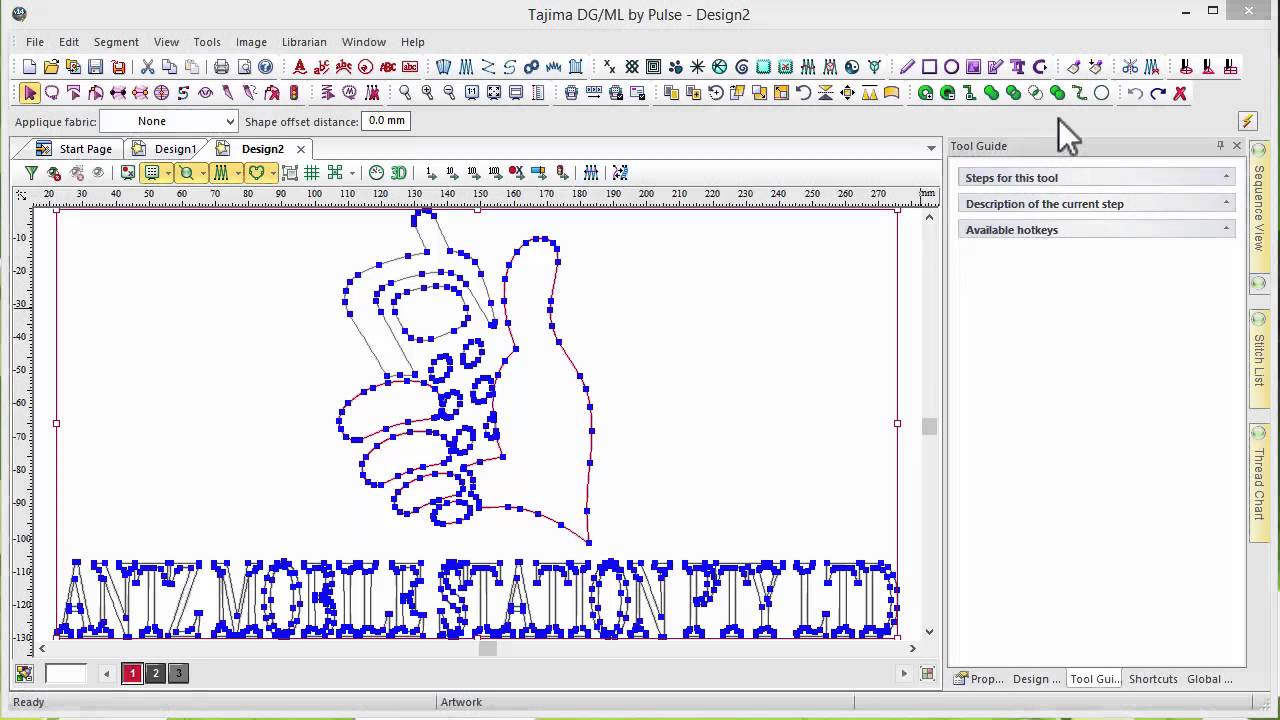Toggle the eye visibility icon in the view toolbar
Image resolution: width=1280 pixels, height=720 pixels.
click(x=98, y=173)
